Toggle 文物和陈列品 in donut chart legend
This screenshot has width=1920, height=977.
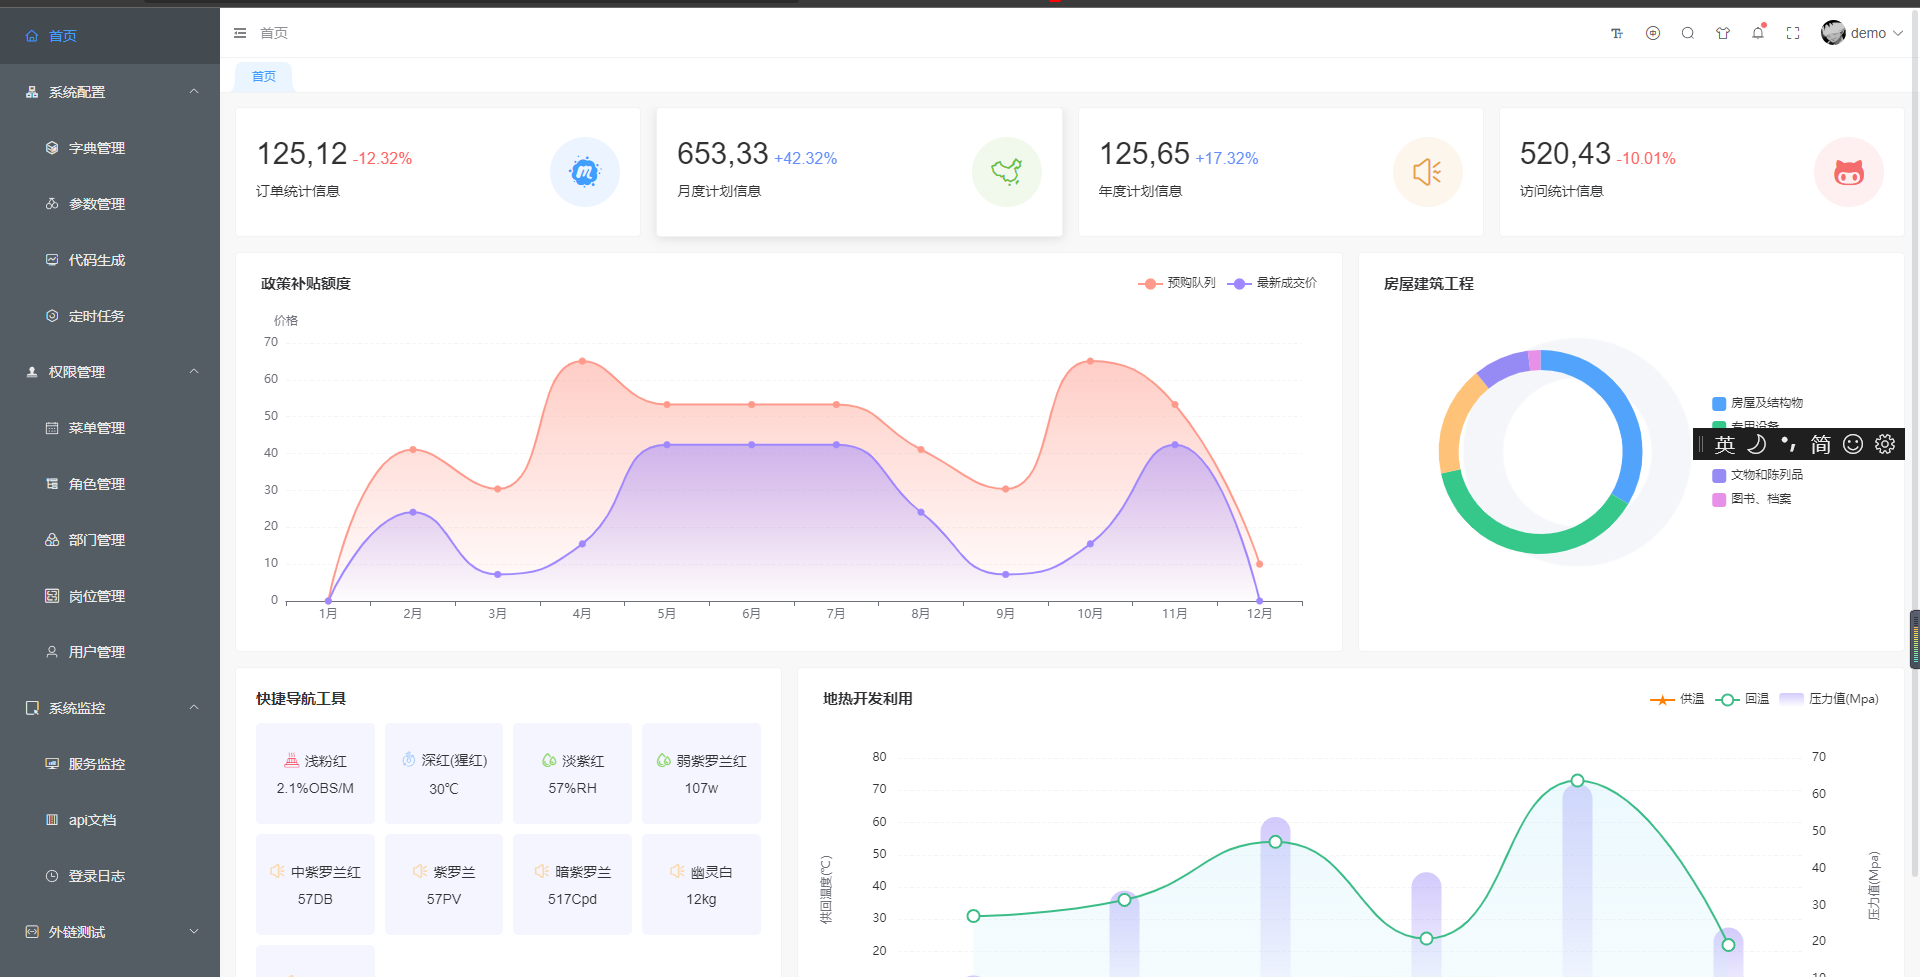coord(1758,475)
